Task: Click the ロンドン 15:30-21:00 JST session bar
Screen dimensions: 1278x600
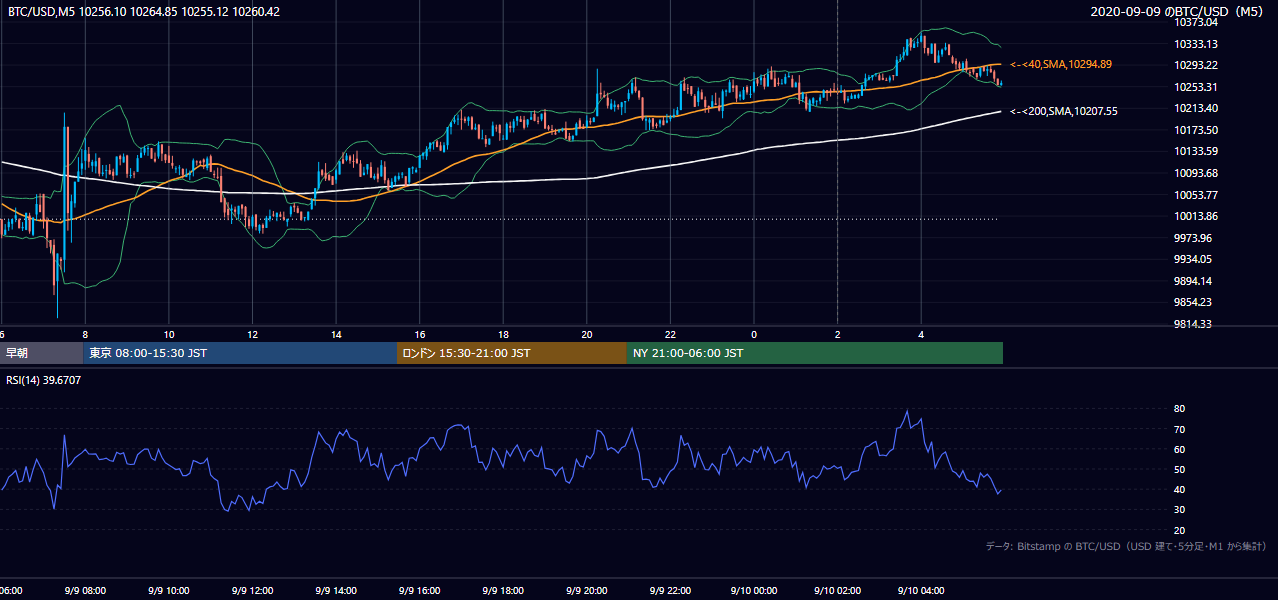Action: pos(512,353)
